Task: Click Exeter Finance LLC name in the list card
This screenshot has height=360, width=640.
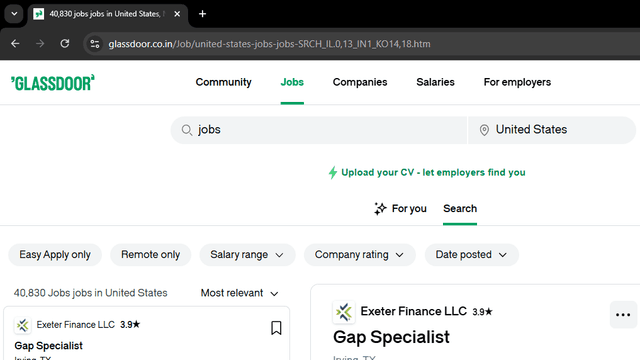Action: tap(76, 324)
